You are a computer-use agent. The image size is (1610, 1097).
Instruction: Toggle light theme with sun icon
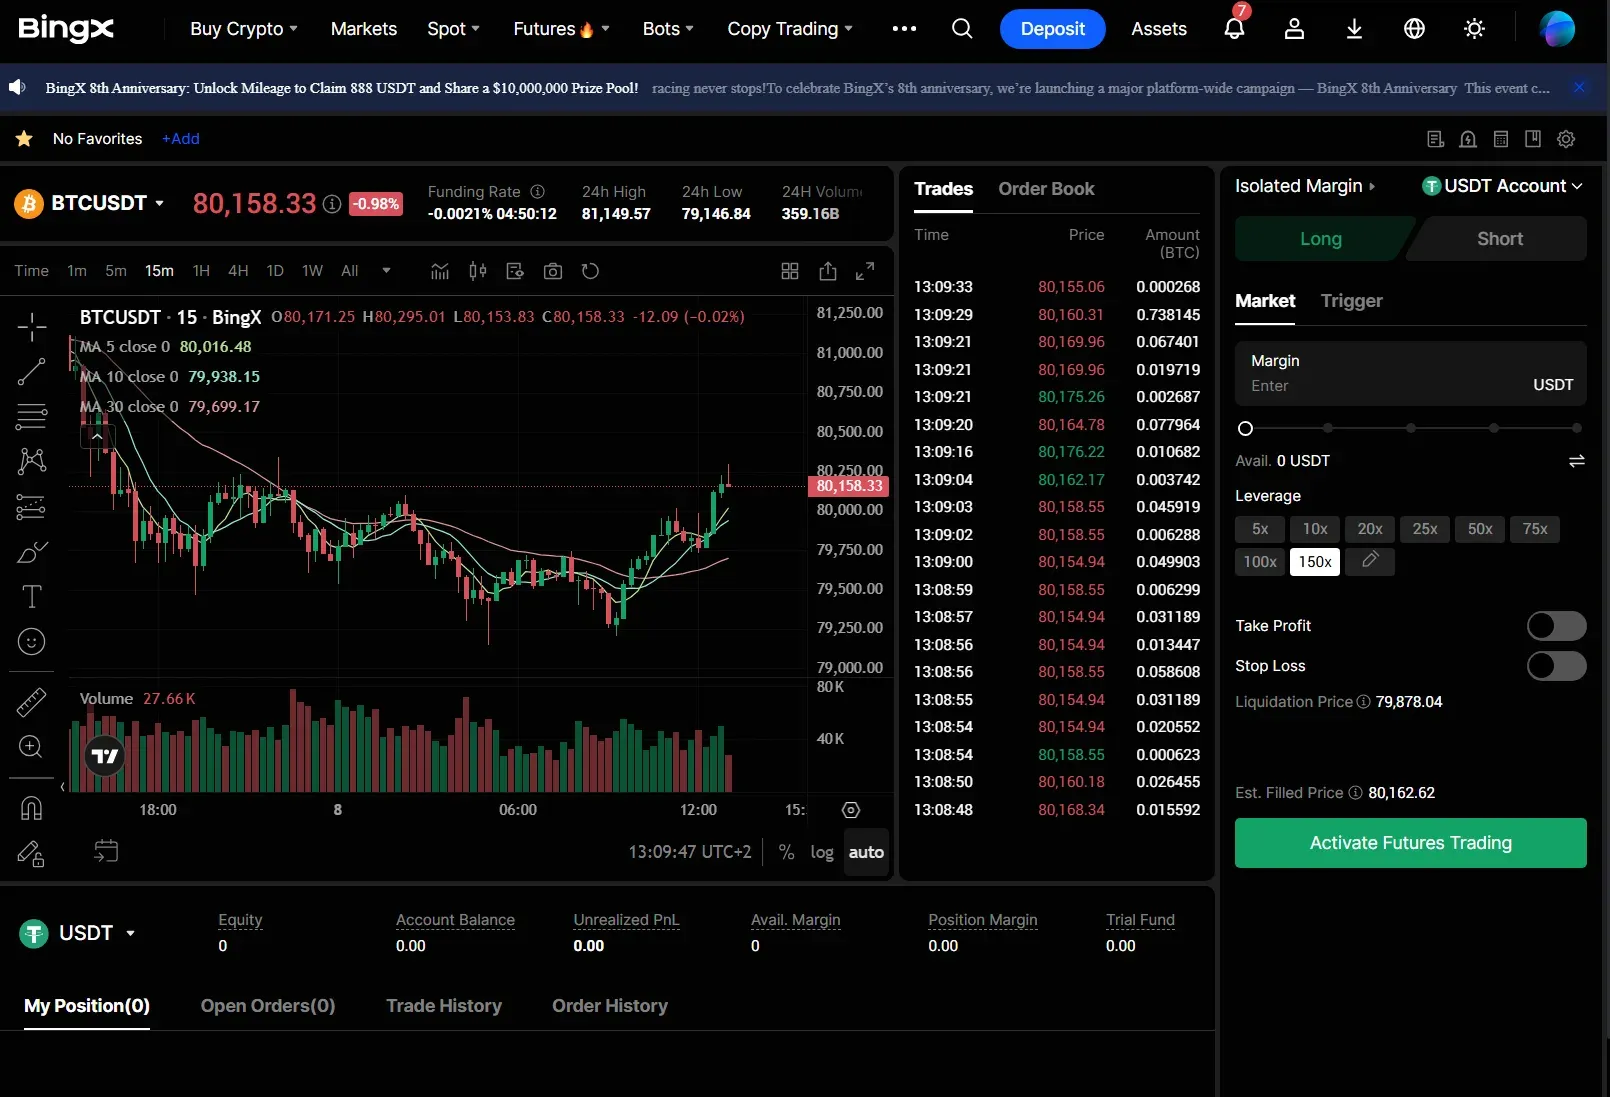[x=1474, y=29]
